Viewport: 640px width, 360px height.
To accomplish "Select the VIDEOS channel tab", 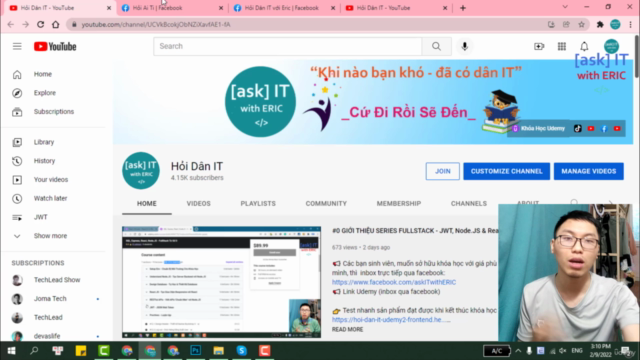I will pyautogui.click(x=199, y=203).
